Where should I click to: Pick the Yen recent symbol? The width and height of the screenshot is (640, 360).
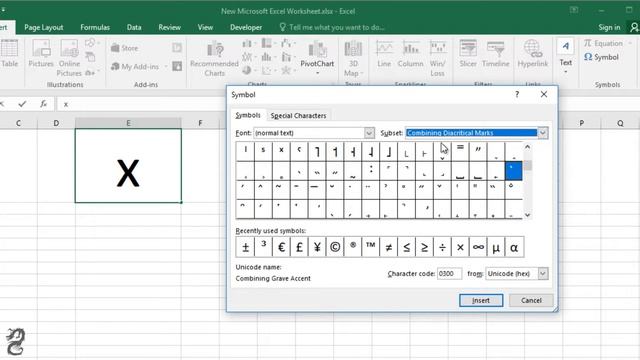[x=317, y=247]
